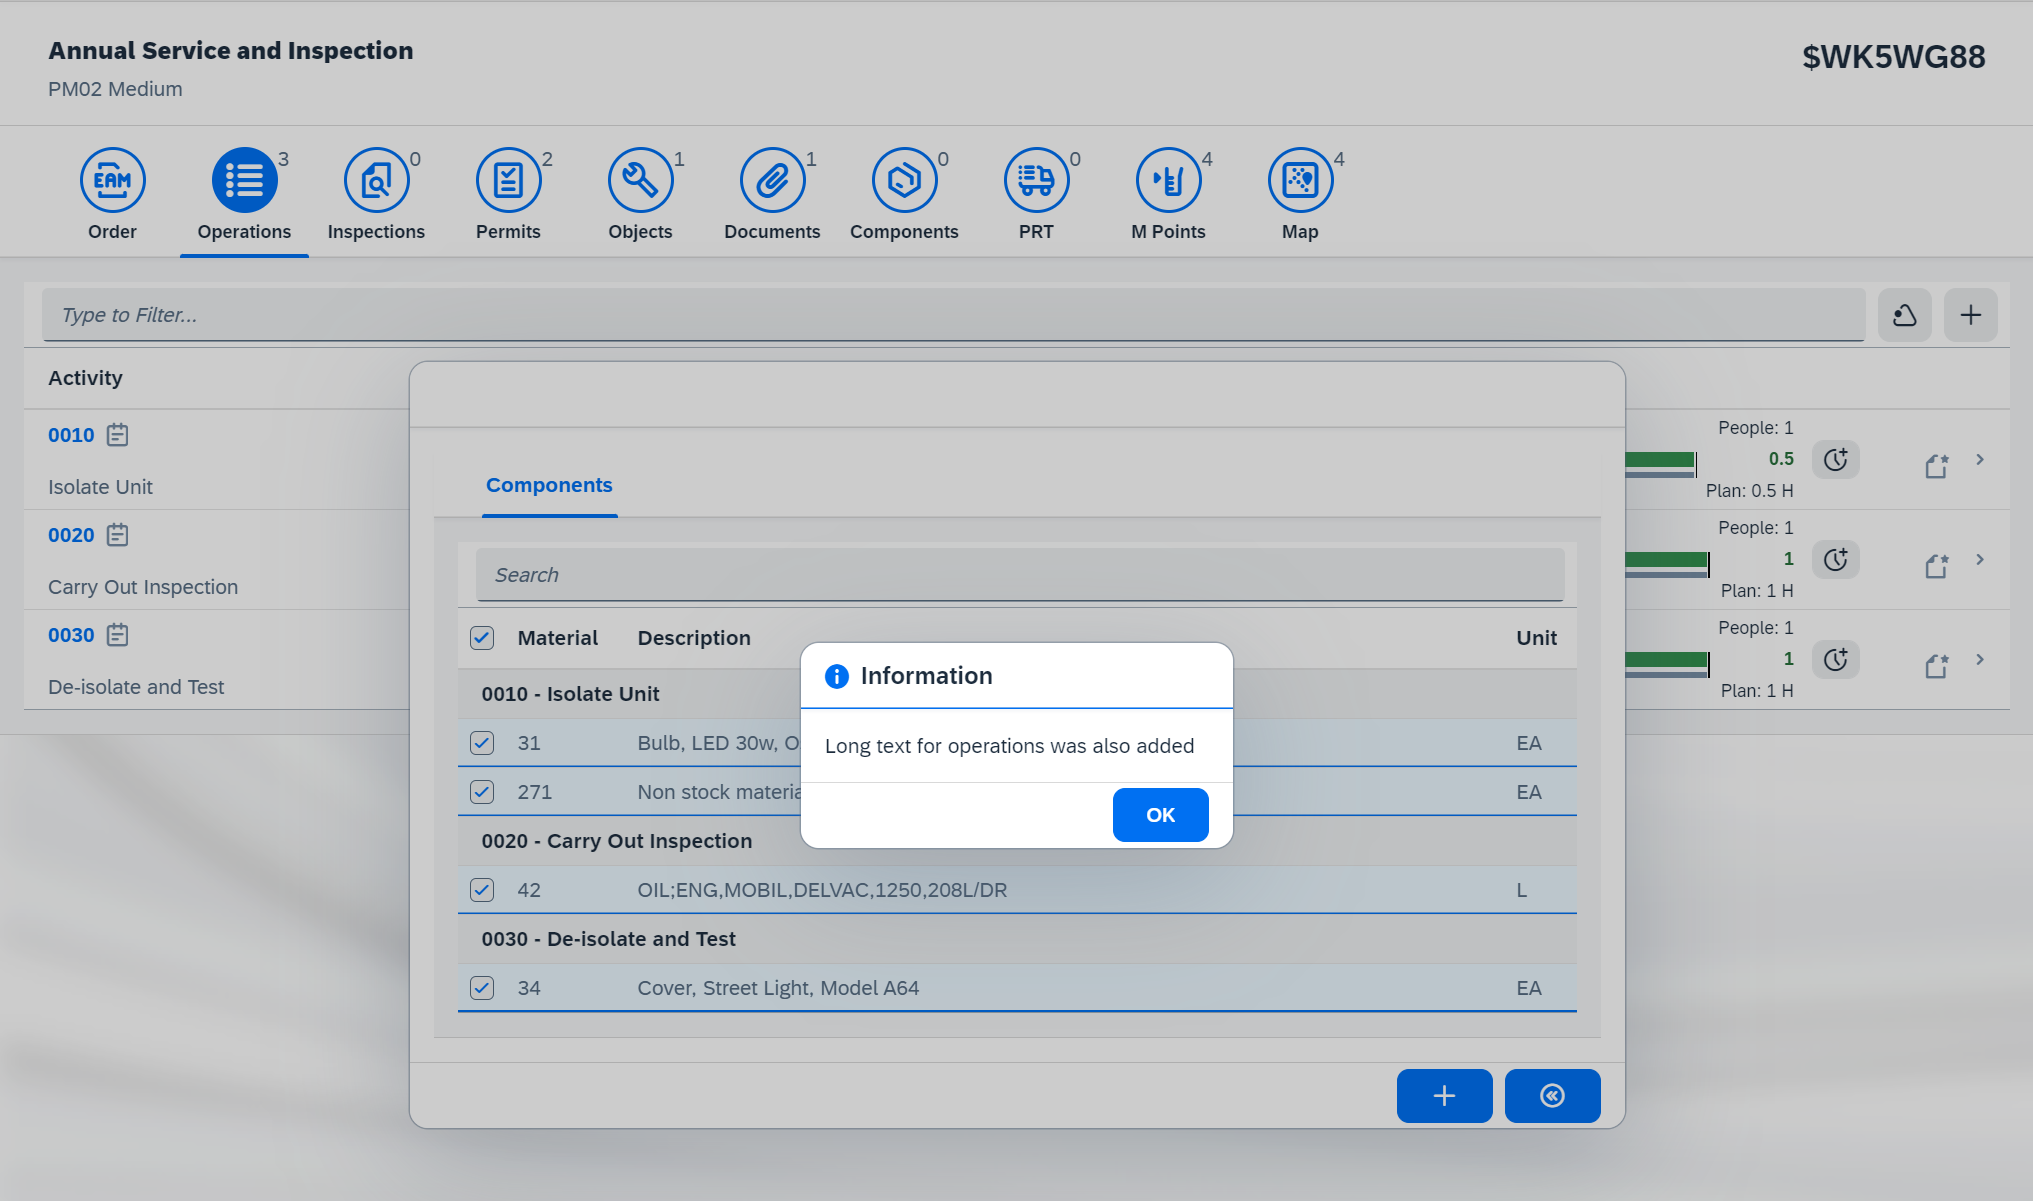Open the Documents paperclip icon
Viewport: 2033px width, 1201px height.
(772, 181)
